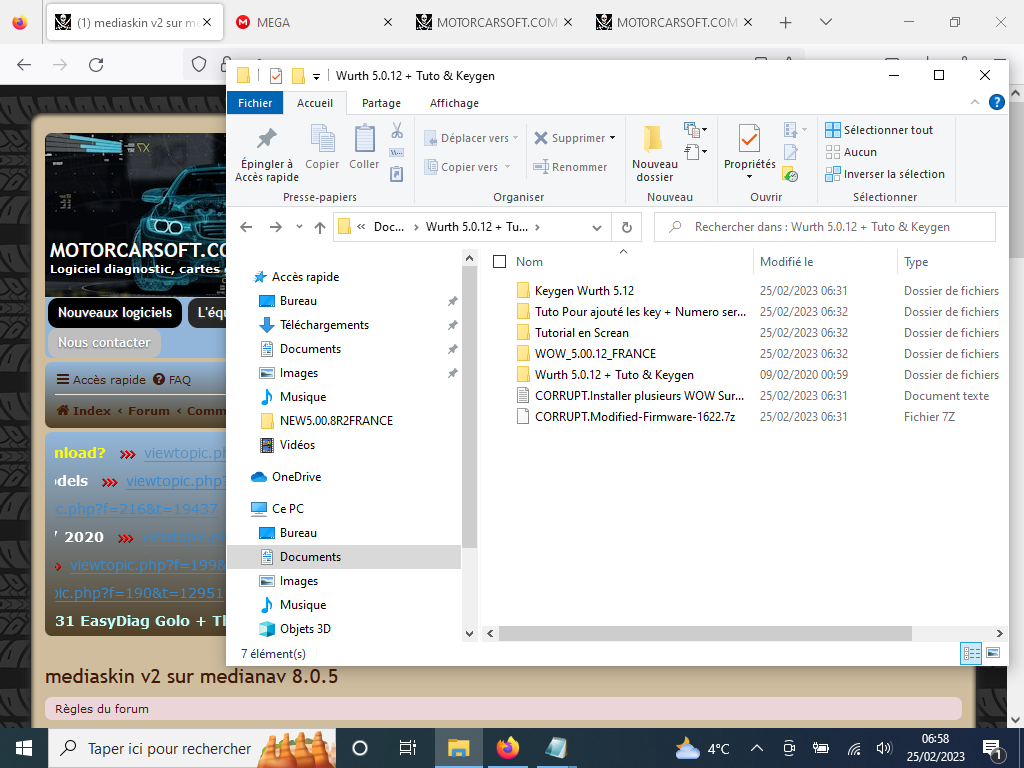Click the scissors cut icon
The width and height of the screenshot is (1024, 768).
pos(396,131)
